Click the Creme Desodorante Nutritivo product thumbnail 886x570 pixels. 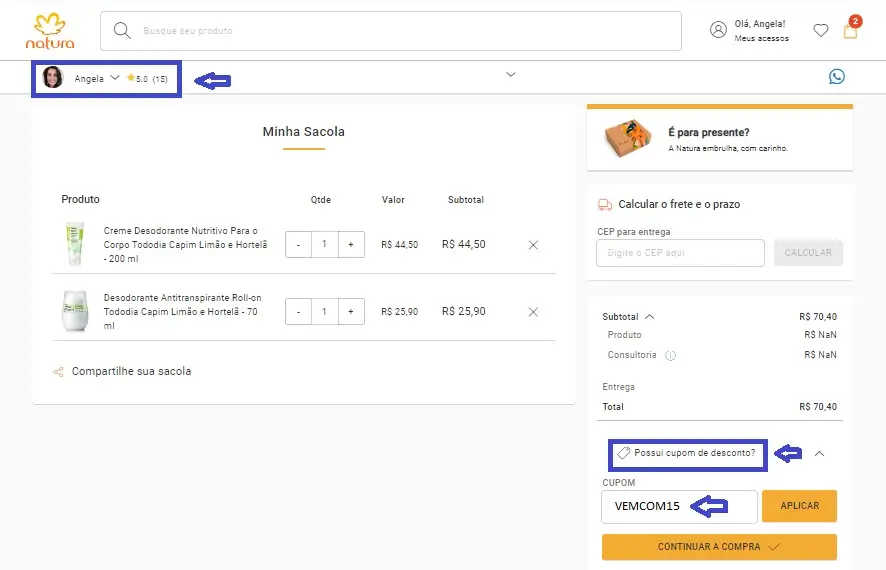[75, 244]
